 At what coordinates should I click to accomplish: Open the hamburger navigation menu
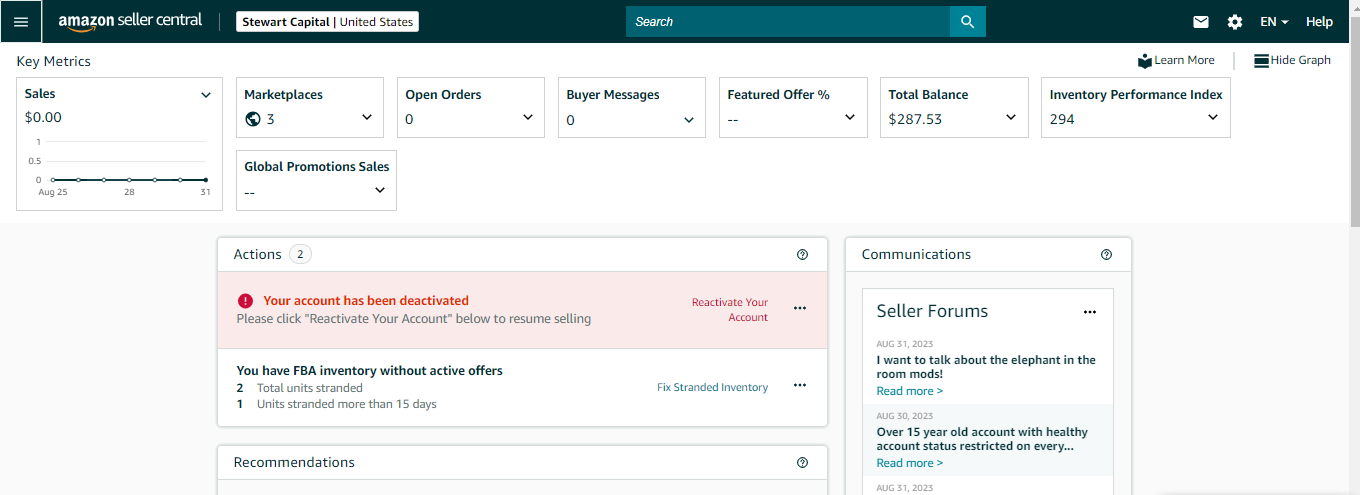[21, 21]
